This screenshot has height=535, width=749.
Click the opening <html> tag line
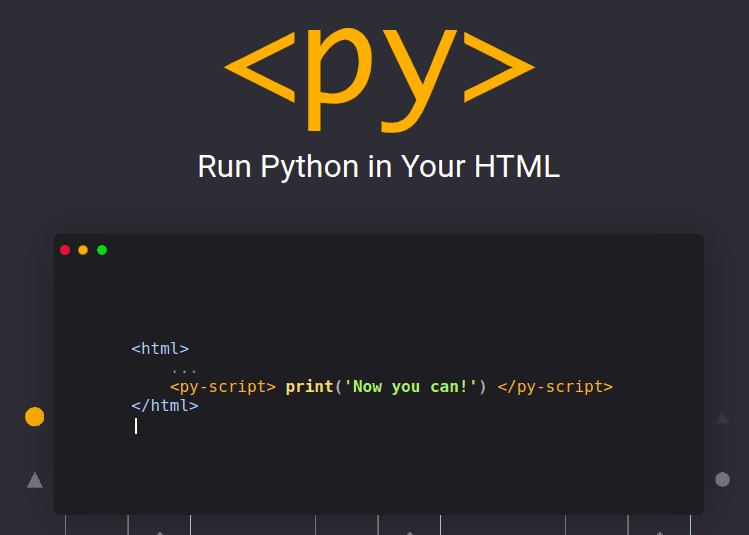[160, 349]
